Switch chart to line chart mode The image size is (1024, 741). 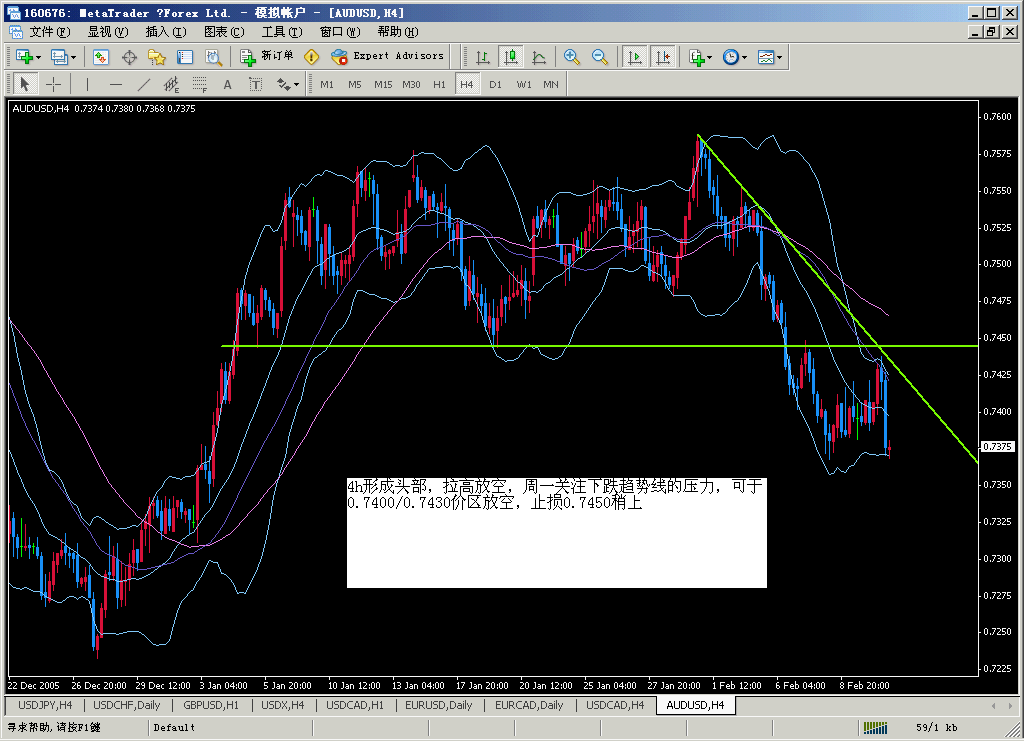pyautogui.click(x=539, y=57)
